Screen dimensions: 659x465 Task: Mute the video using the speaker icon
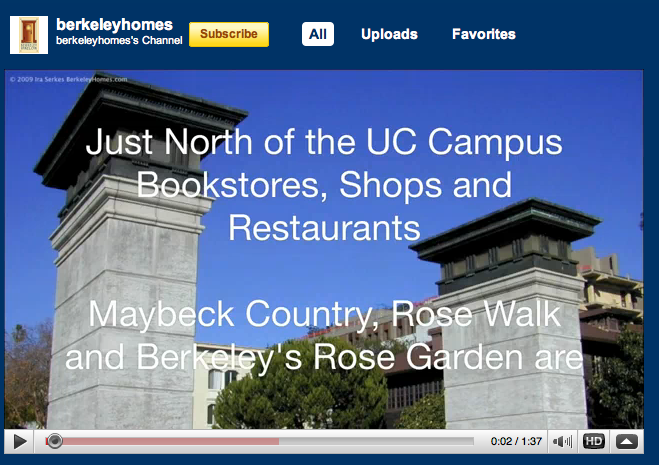tap(563, 441)
